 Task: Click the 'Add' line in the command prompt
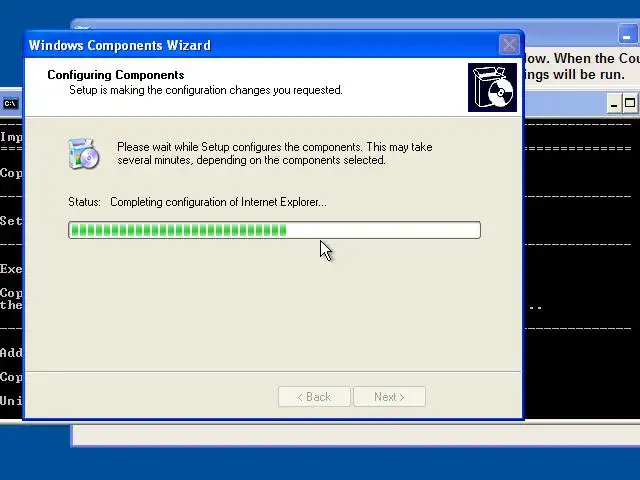coord(11,353)
